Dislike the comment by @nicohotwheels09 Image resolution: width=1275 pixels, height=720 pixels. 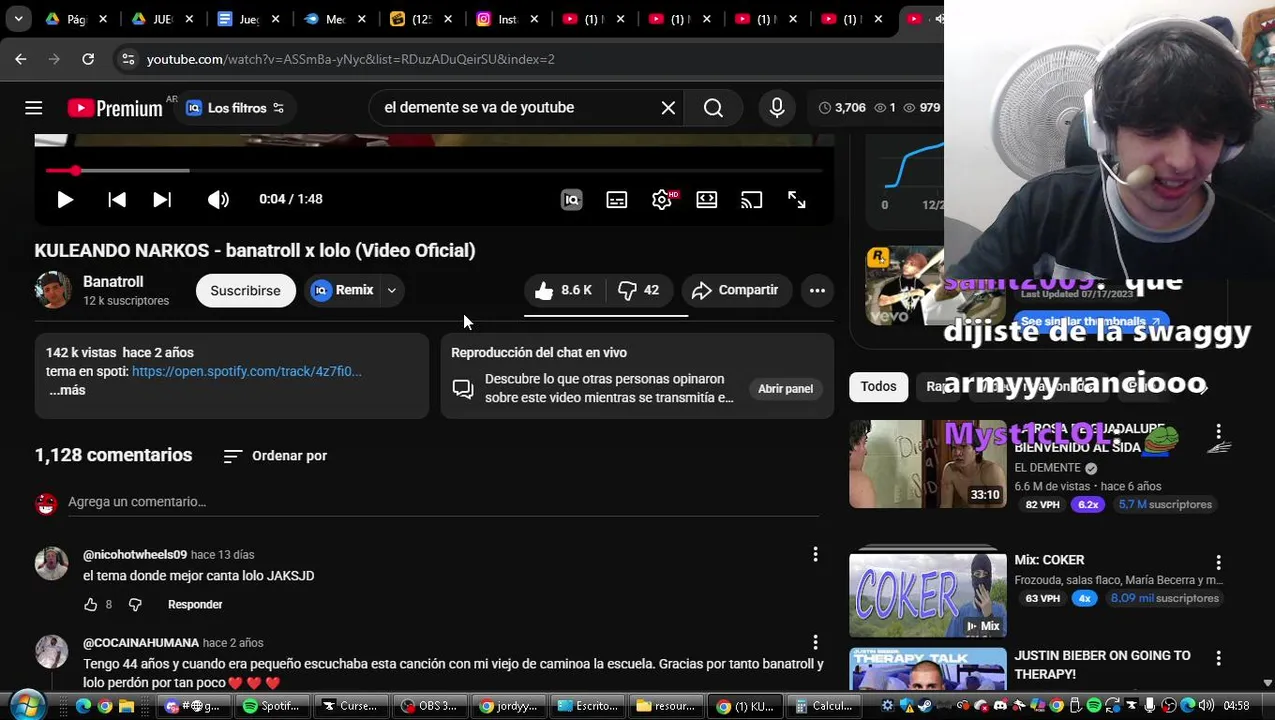(135, 605)
